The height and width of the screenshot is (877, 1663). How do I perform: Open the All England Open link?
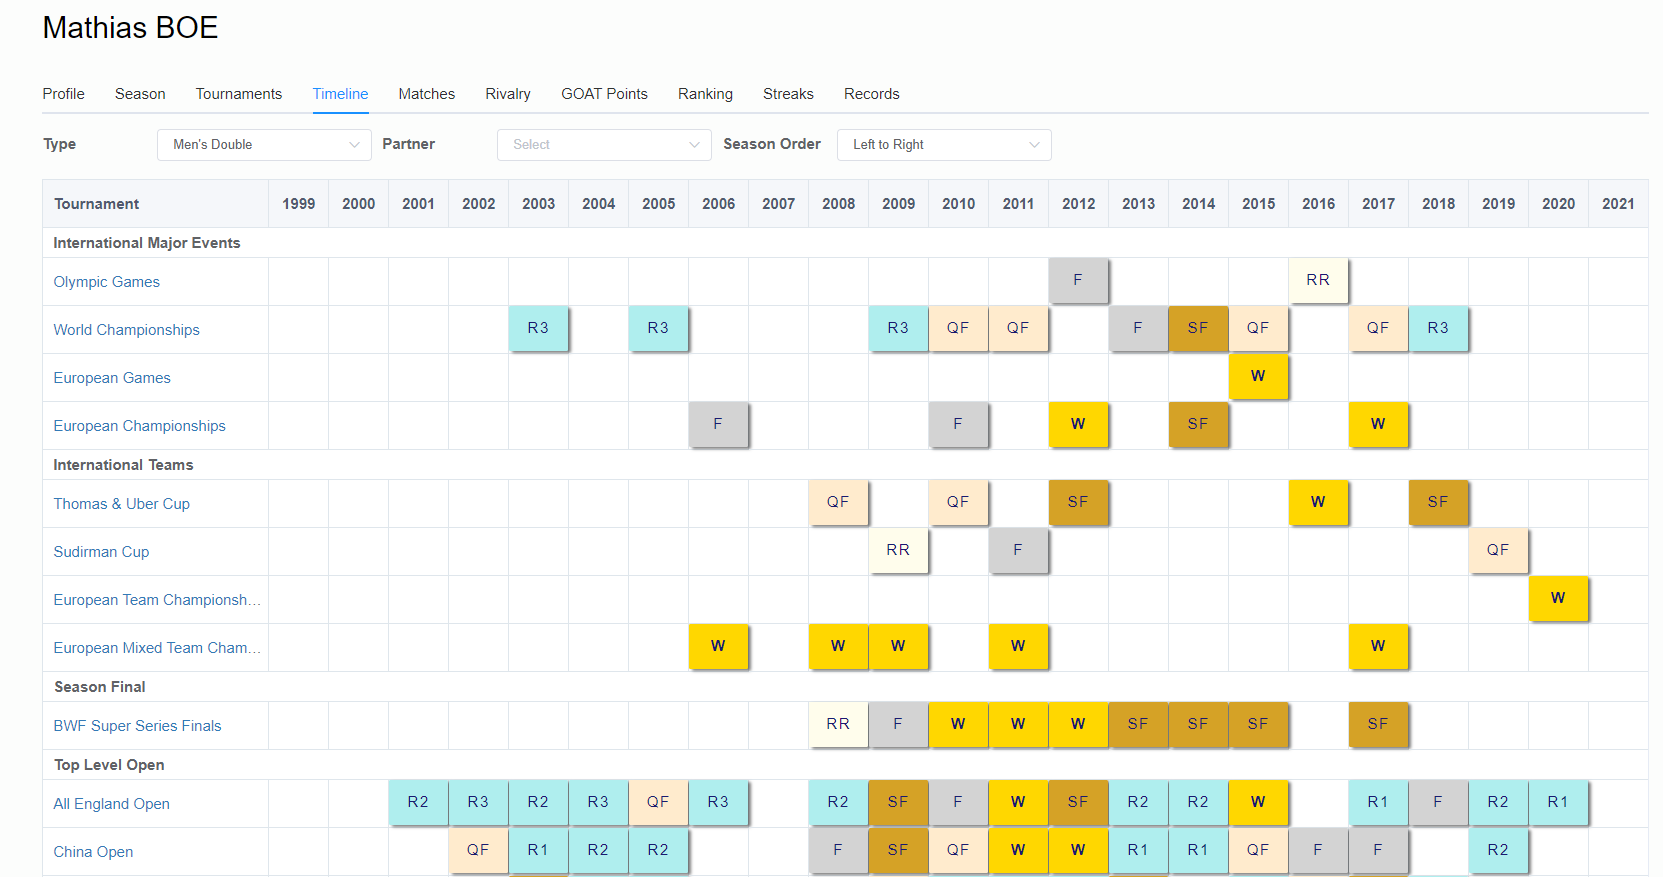coord(111,804)
